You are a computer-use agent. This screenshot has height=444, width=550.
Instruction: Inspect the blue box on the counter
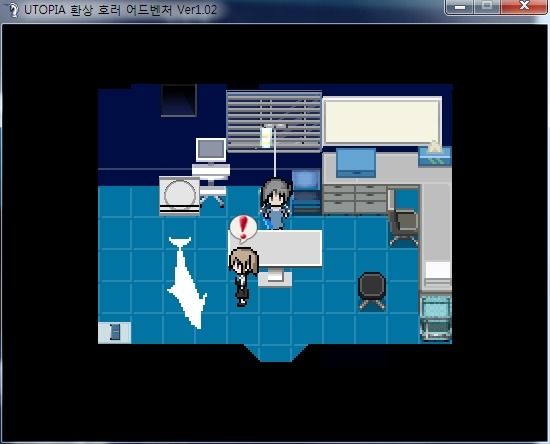click(356, 163)
